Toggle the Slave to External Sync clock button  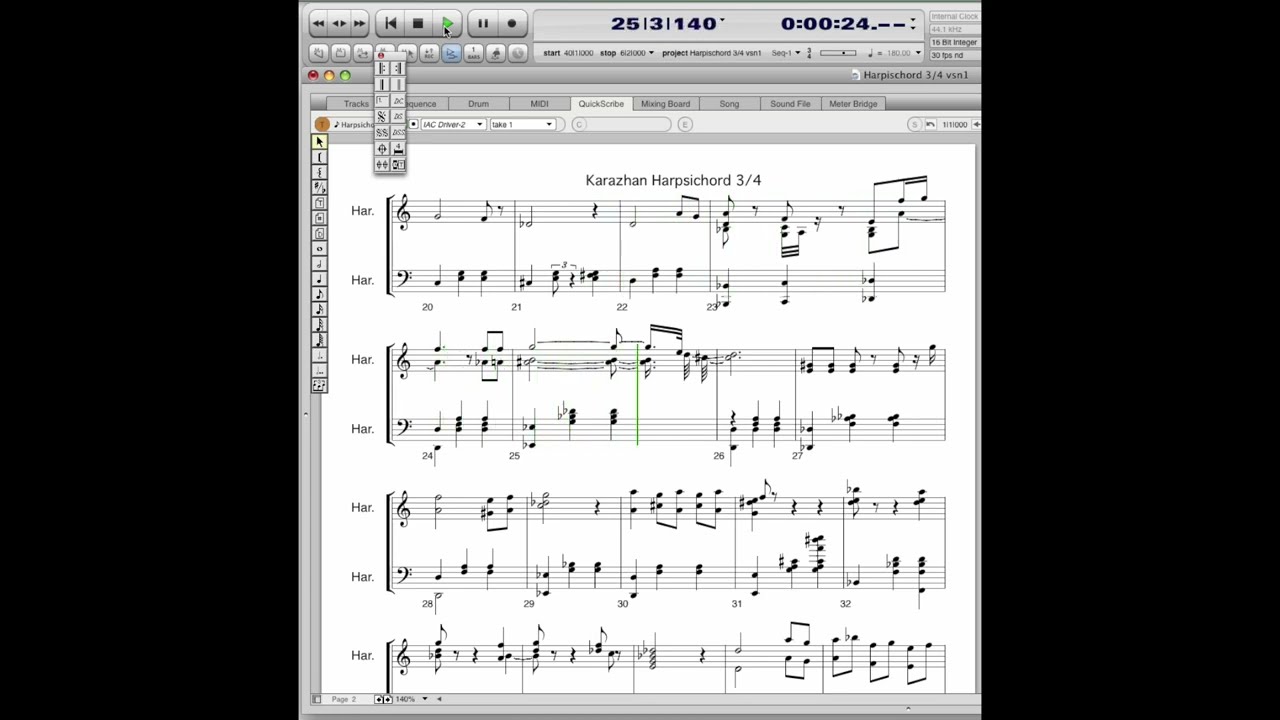518,53
